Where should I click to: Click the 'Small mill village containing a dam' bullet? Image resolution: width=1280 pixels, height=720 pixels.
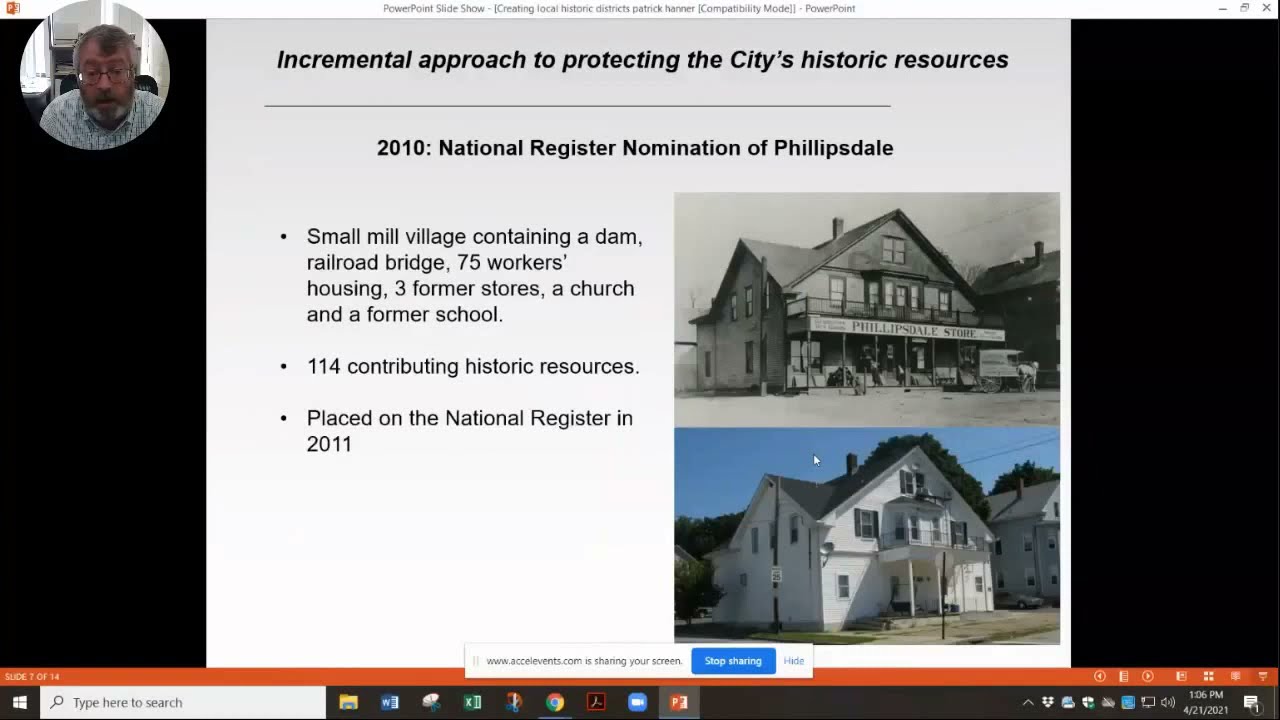click(474, 275)
